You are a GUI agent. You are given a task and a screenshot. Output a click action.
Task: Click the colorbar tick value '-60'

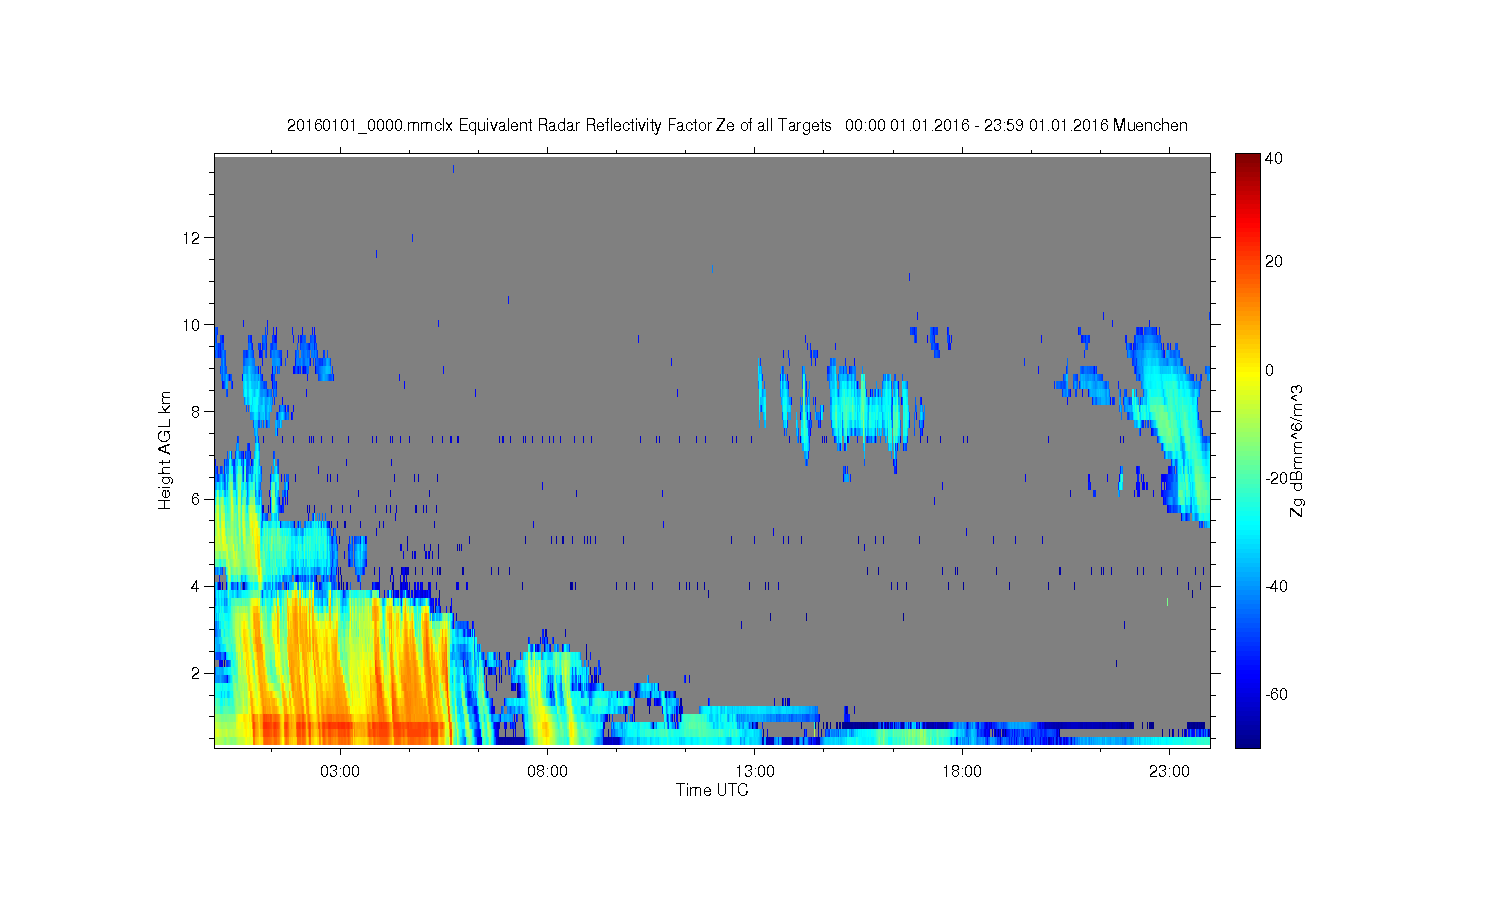click(x=1276, y=694)
